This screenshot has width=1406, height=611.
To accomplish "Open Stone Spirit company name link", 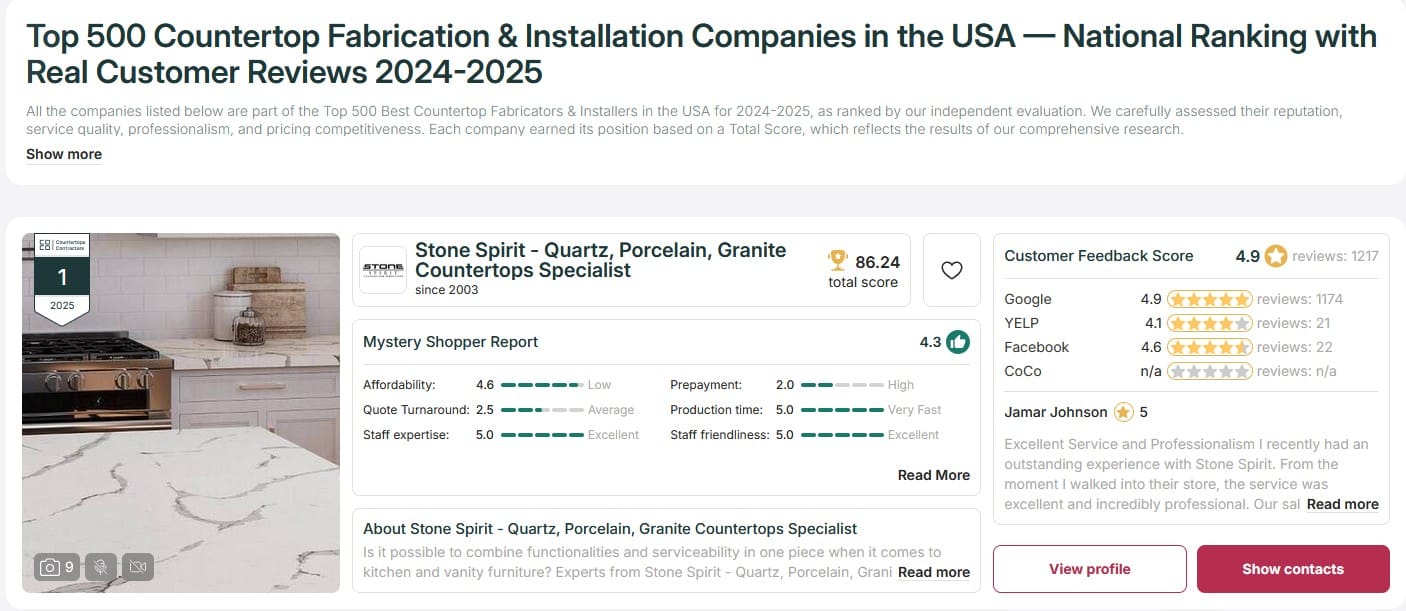I will coord(601,260).
